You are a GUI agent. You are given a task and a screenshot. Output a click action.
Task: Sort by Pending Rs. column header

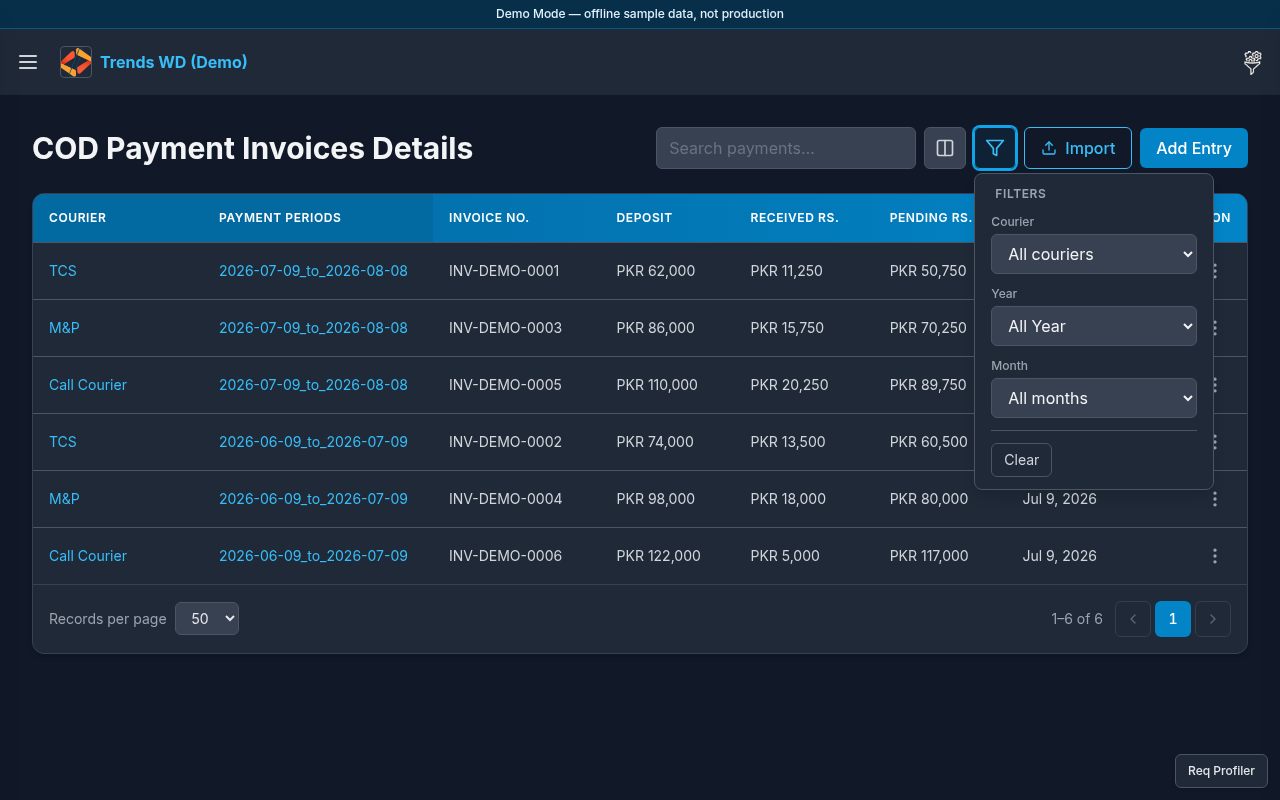tap(930, 218)
